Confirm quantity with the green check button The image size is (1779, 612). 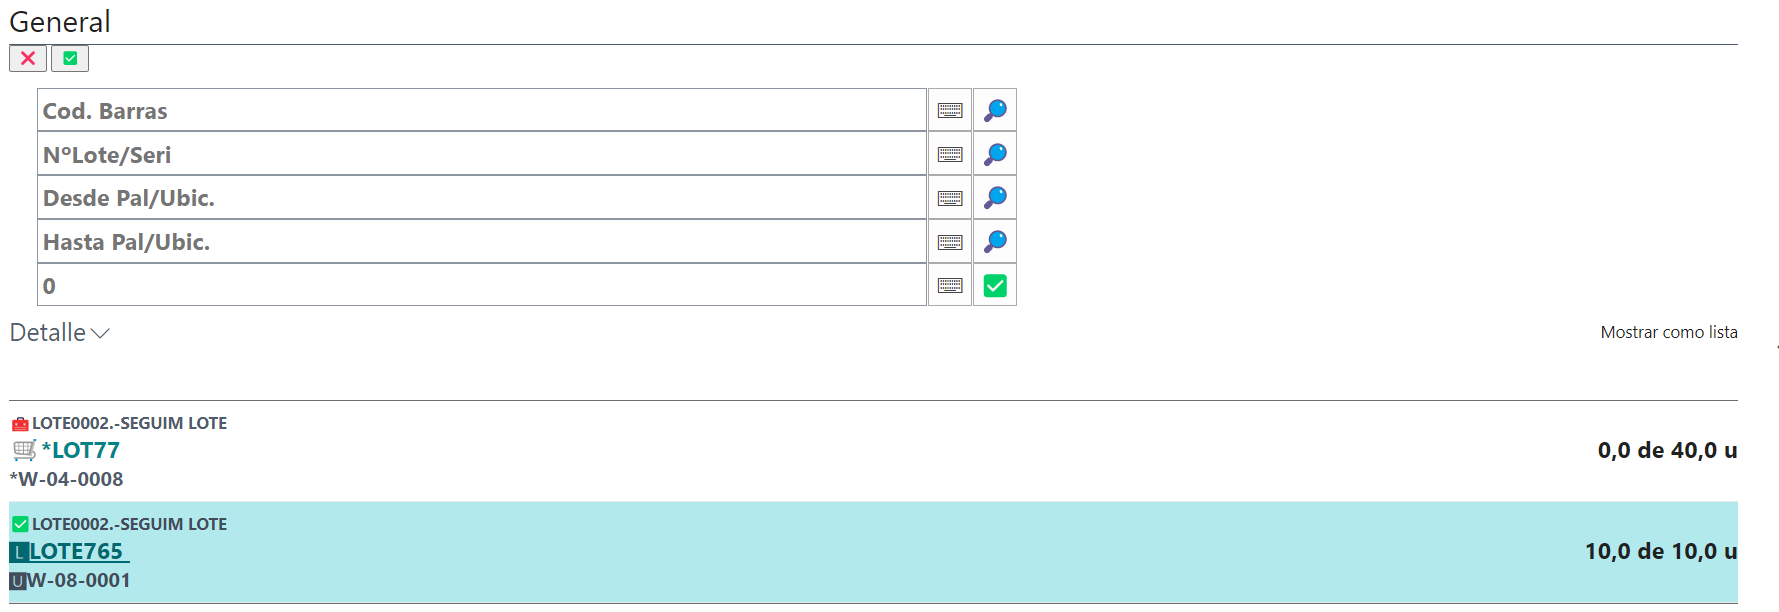[995, 286]
